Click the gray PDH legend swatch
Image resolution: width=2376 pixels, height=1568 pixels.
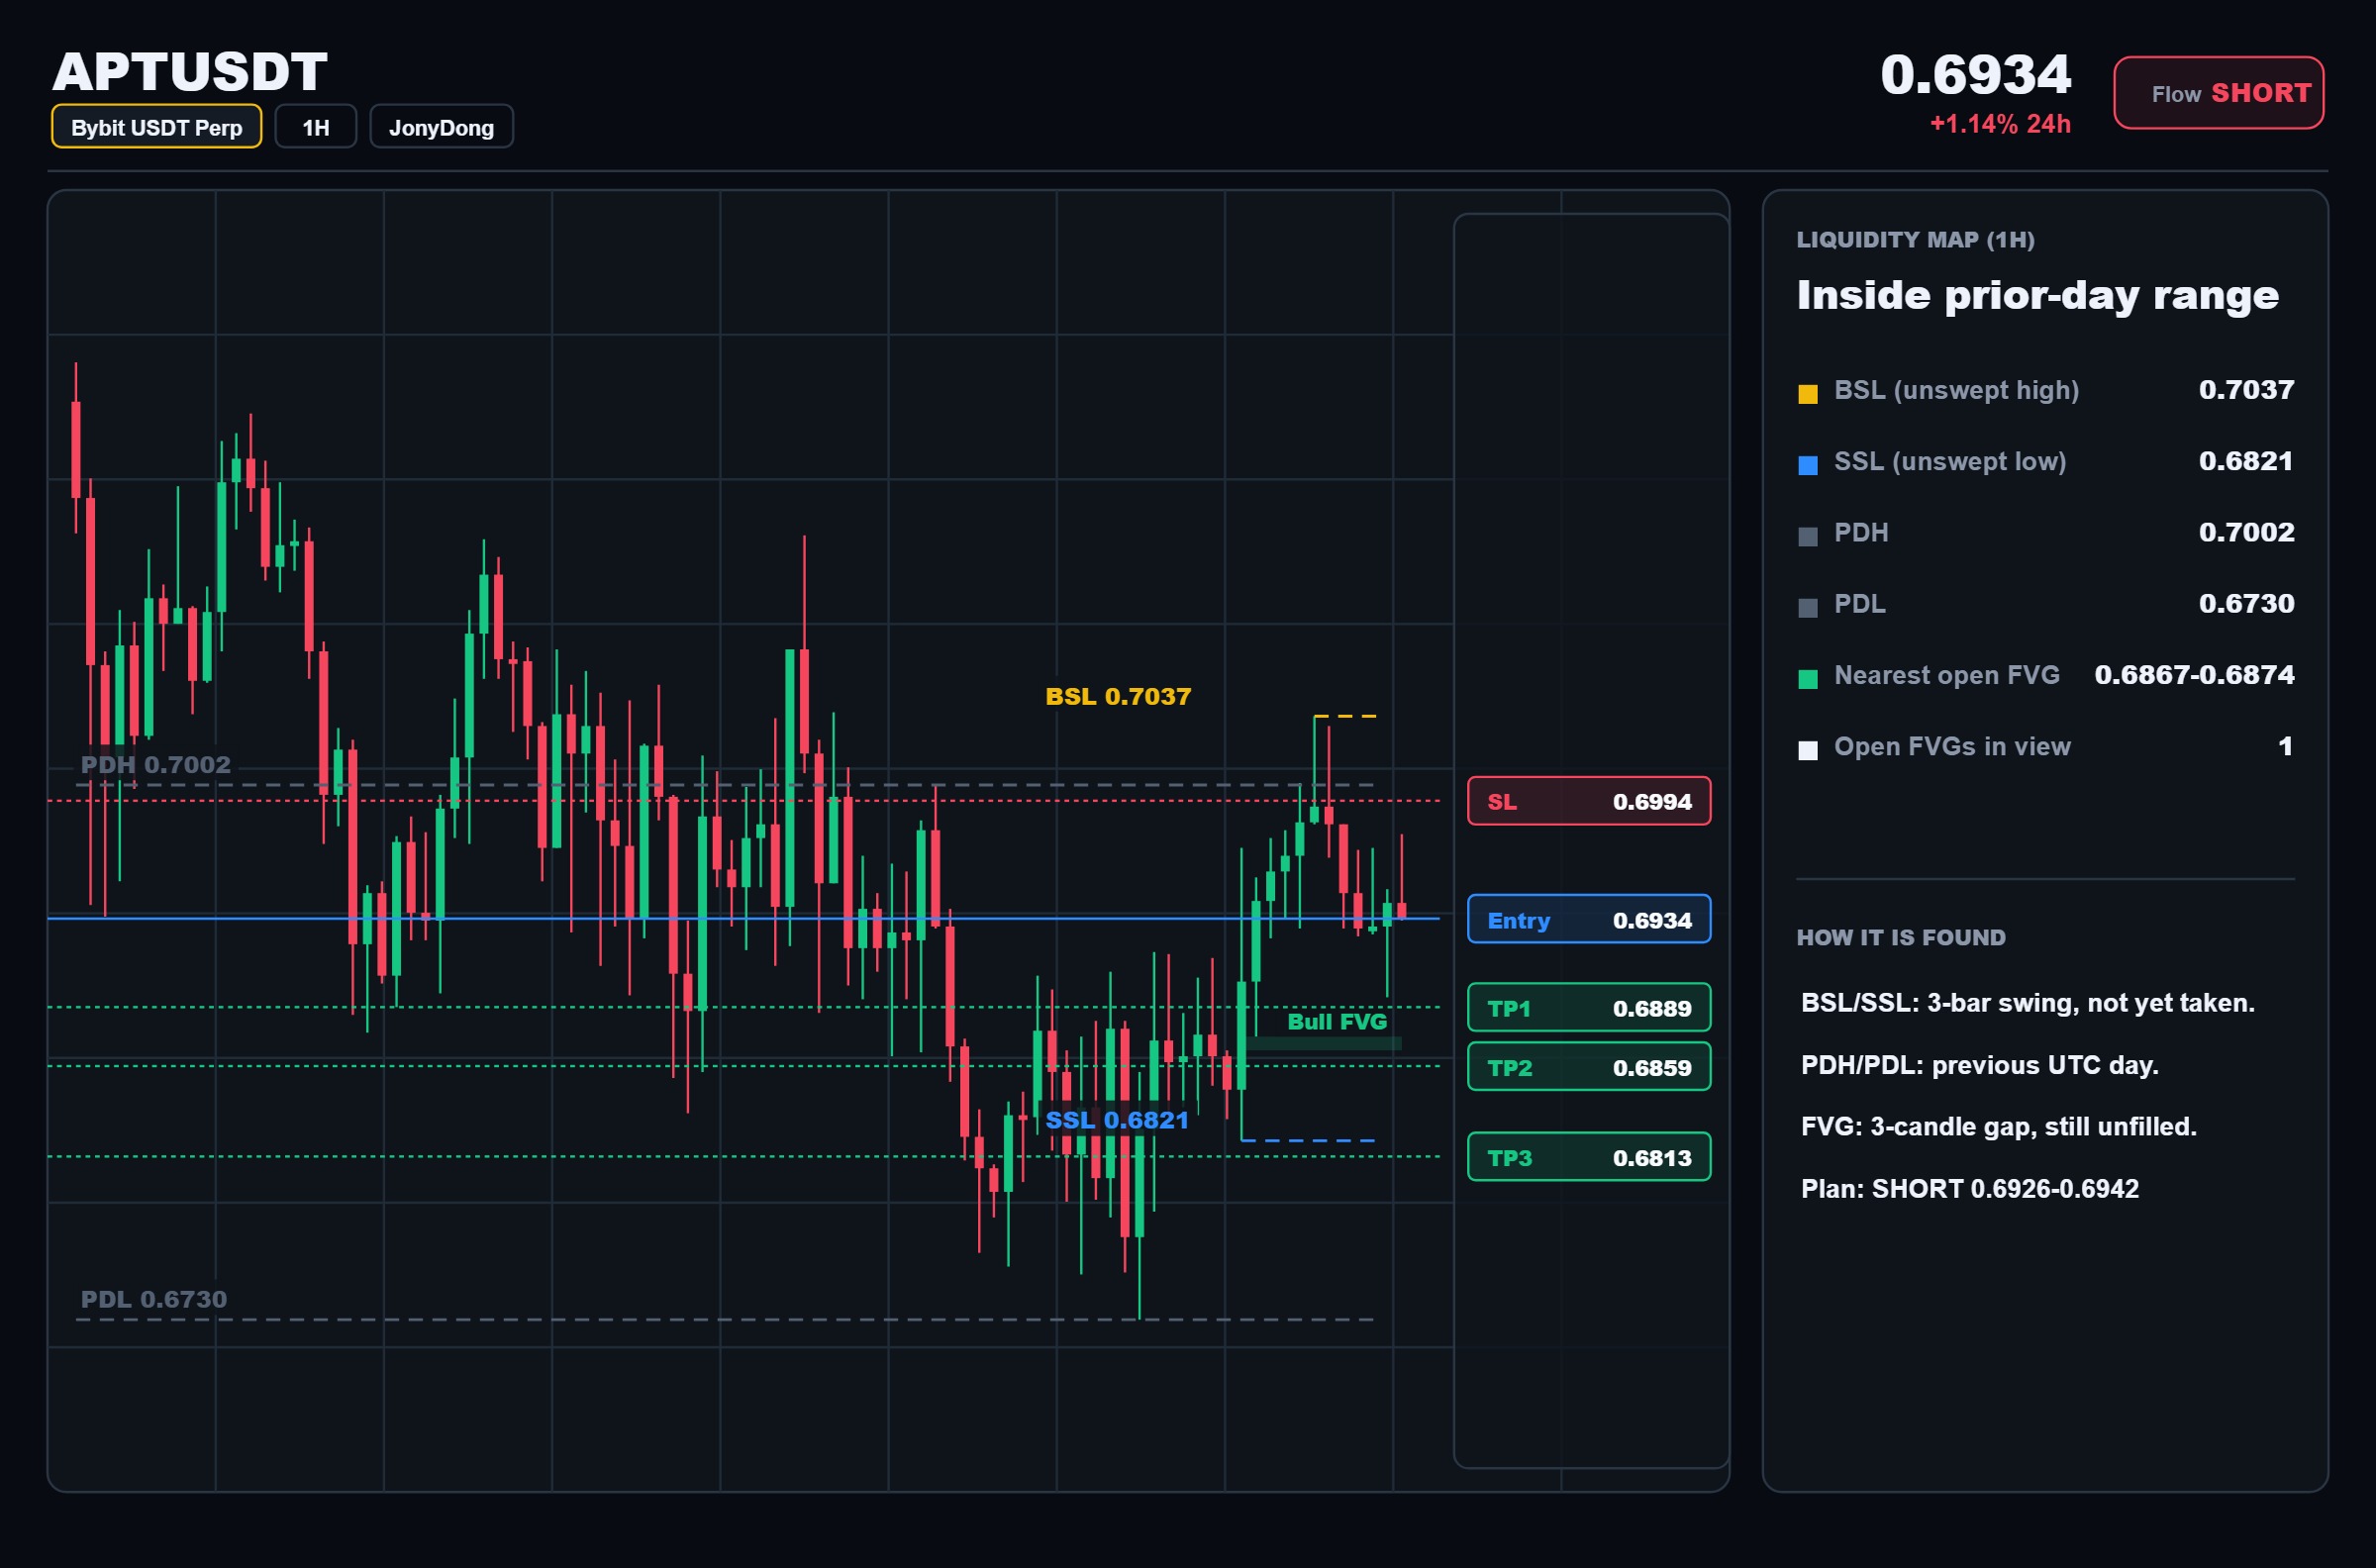coord(1808,536)
